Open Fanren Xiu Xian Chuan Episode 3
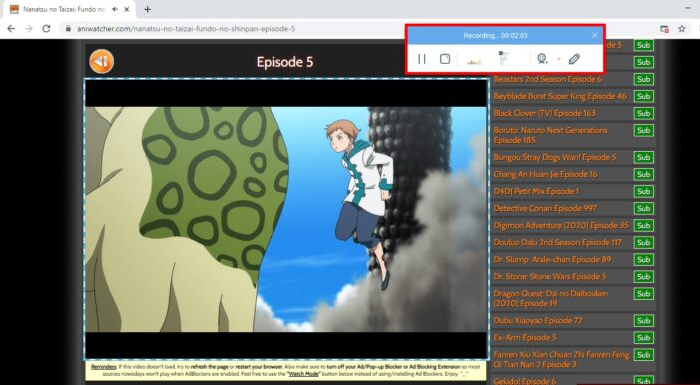 point(561,359)
